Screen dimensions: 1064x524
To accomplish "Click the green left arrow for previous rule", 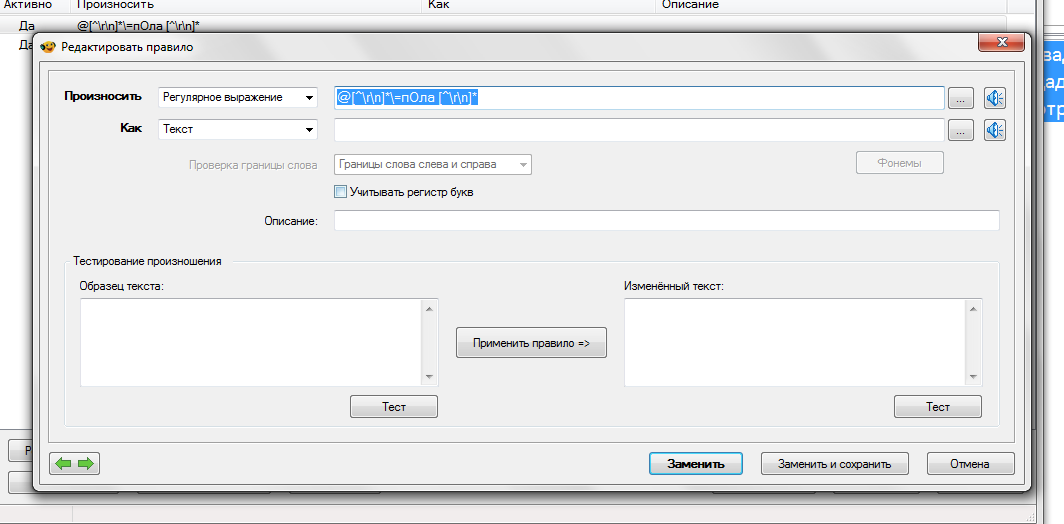I will 65,464.
